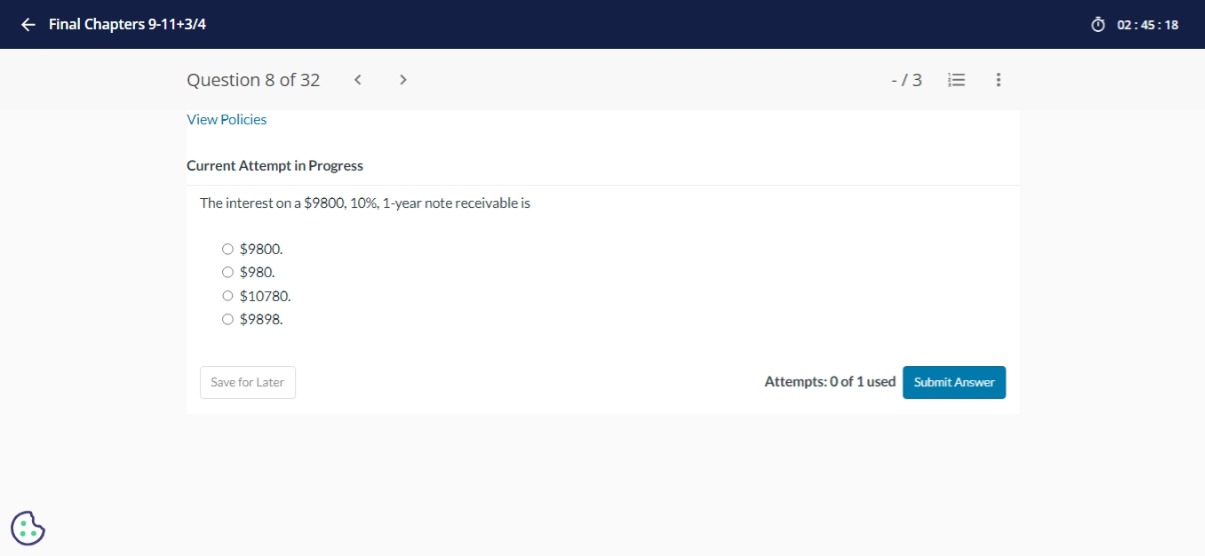Click the timer clock icon
This screenshot has width=1205, height=556.
click(x=1098, y=24)
